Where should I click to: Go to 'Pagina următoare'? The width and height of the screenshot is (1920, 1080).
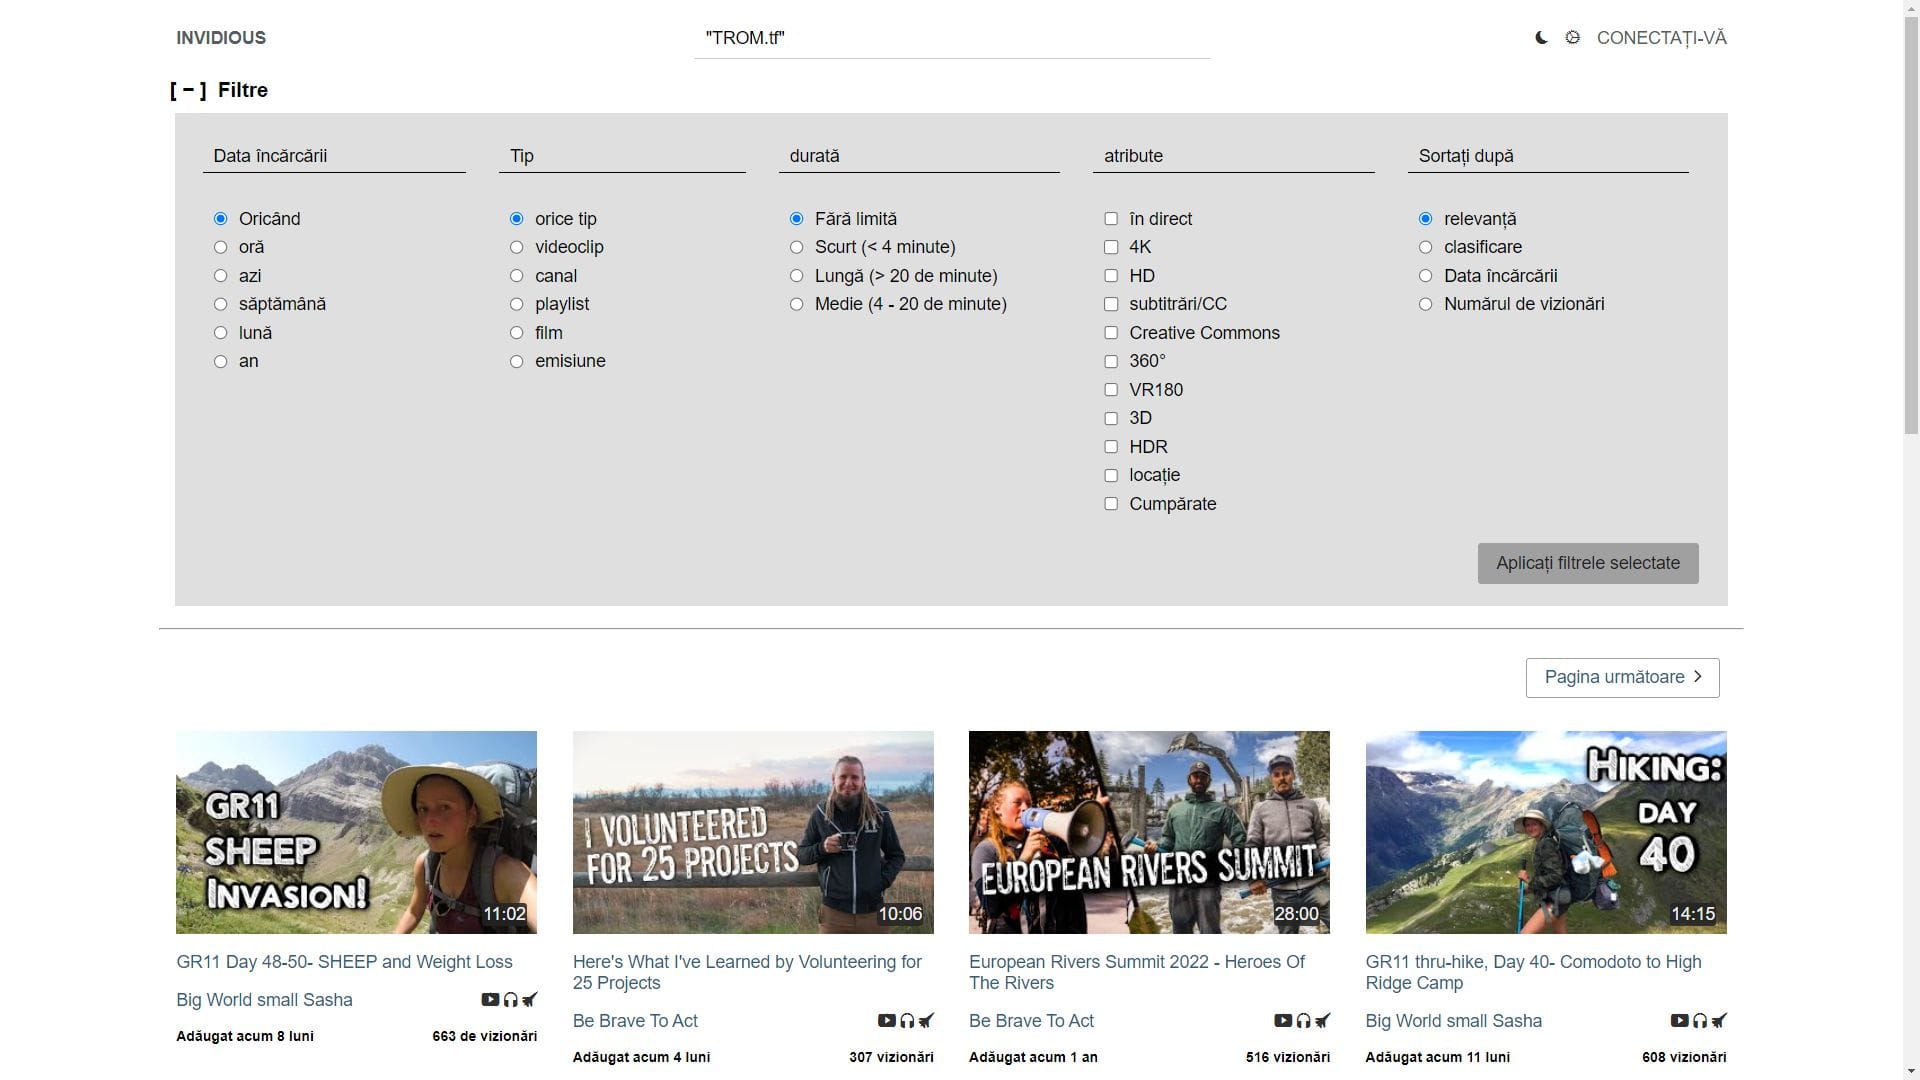point(1622,677)
